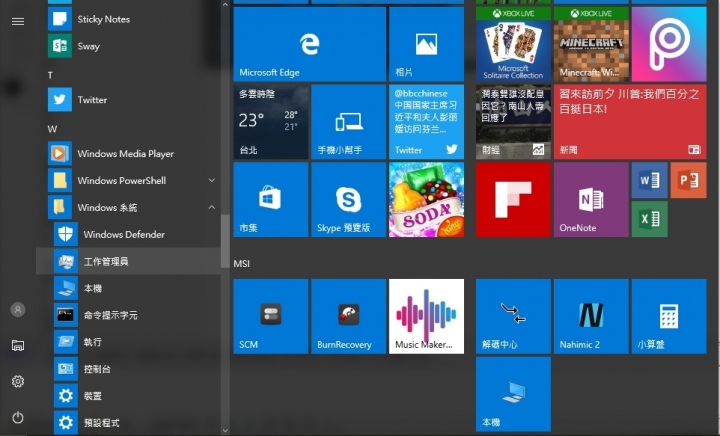The height and width of the screenshot is (436, 720).
Task: Open the Nahimic 2 tile
Action: 591,316
